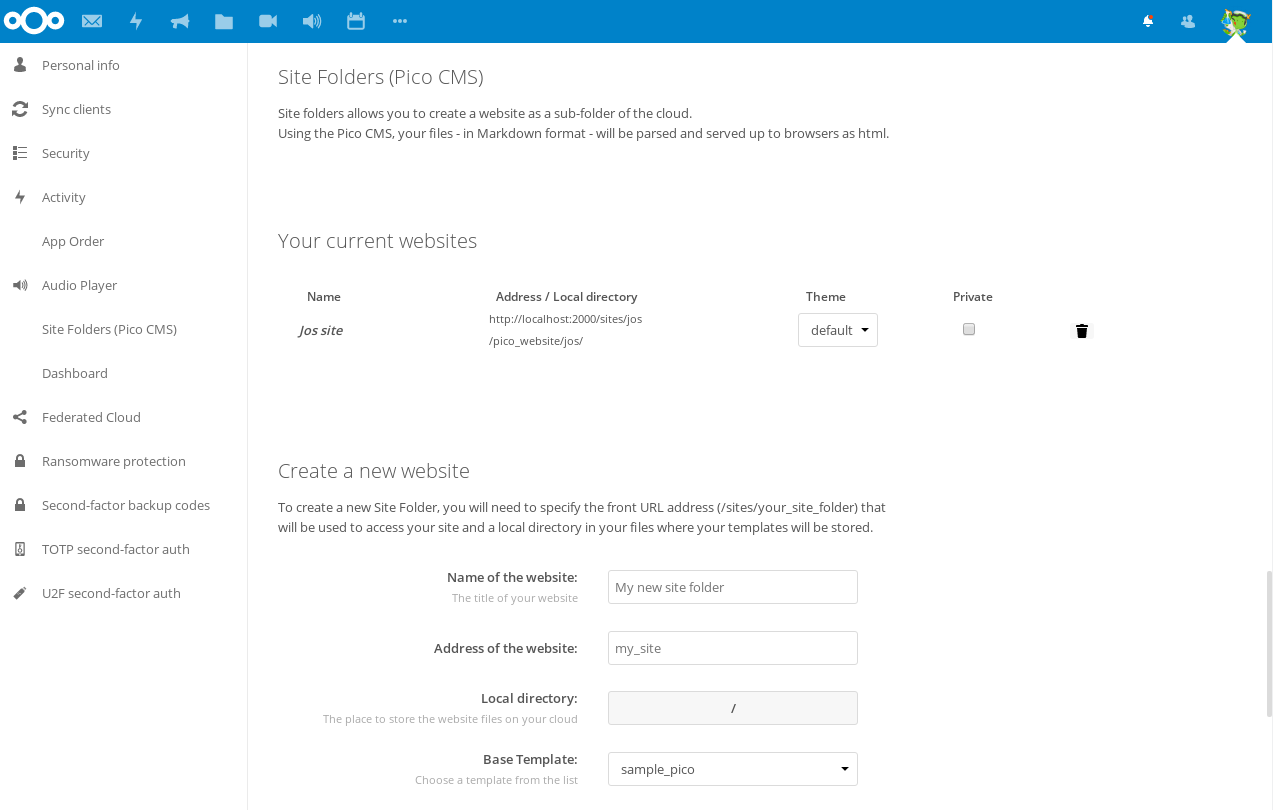This screenshot has width=1273, height=810.
Task: Click the Activity bolt icon in sidebar
Action: pyautogui.click(x=20, y=197)
